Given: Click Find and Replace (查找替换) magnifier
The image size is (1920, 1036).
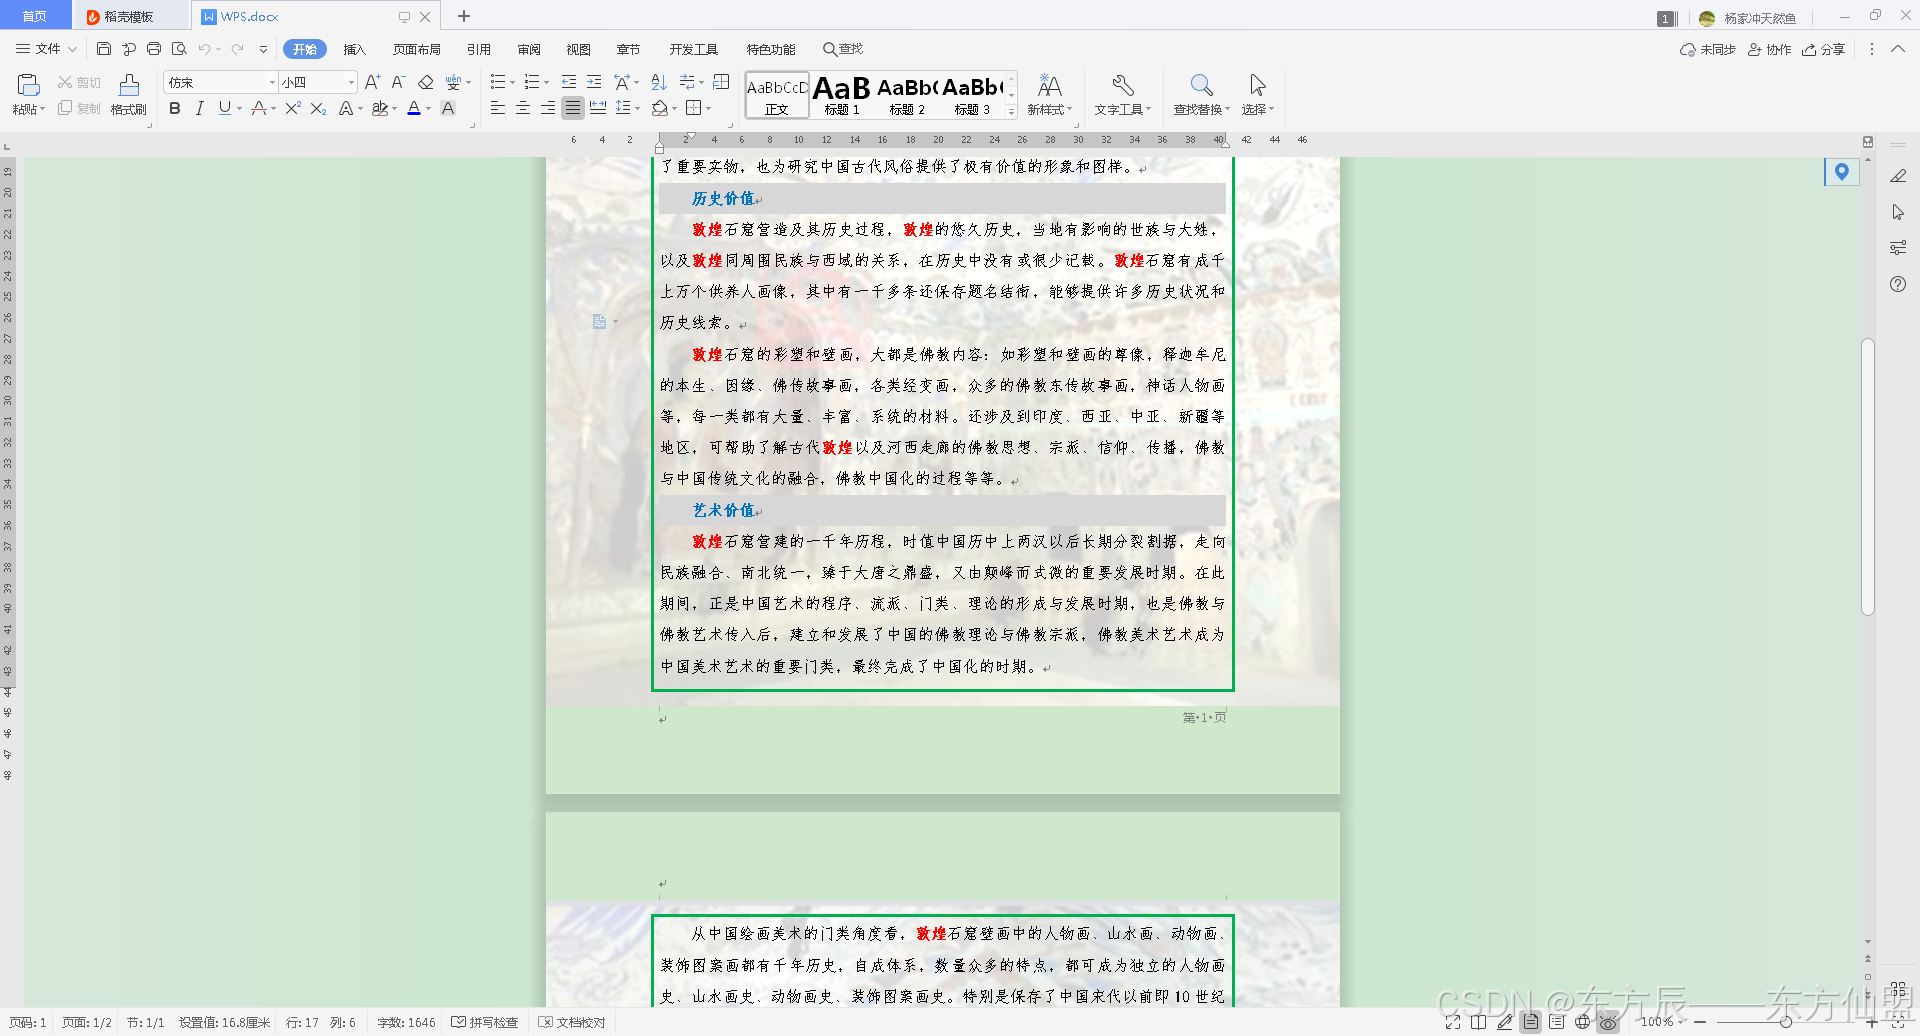Looking at the screenshot, I should 1202,95.
